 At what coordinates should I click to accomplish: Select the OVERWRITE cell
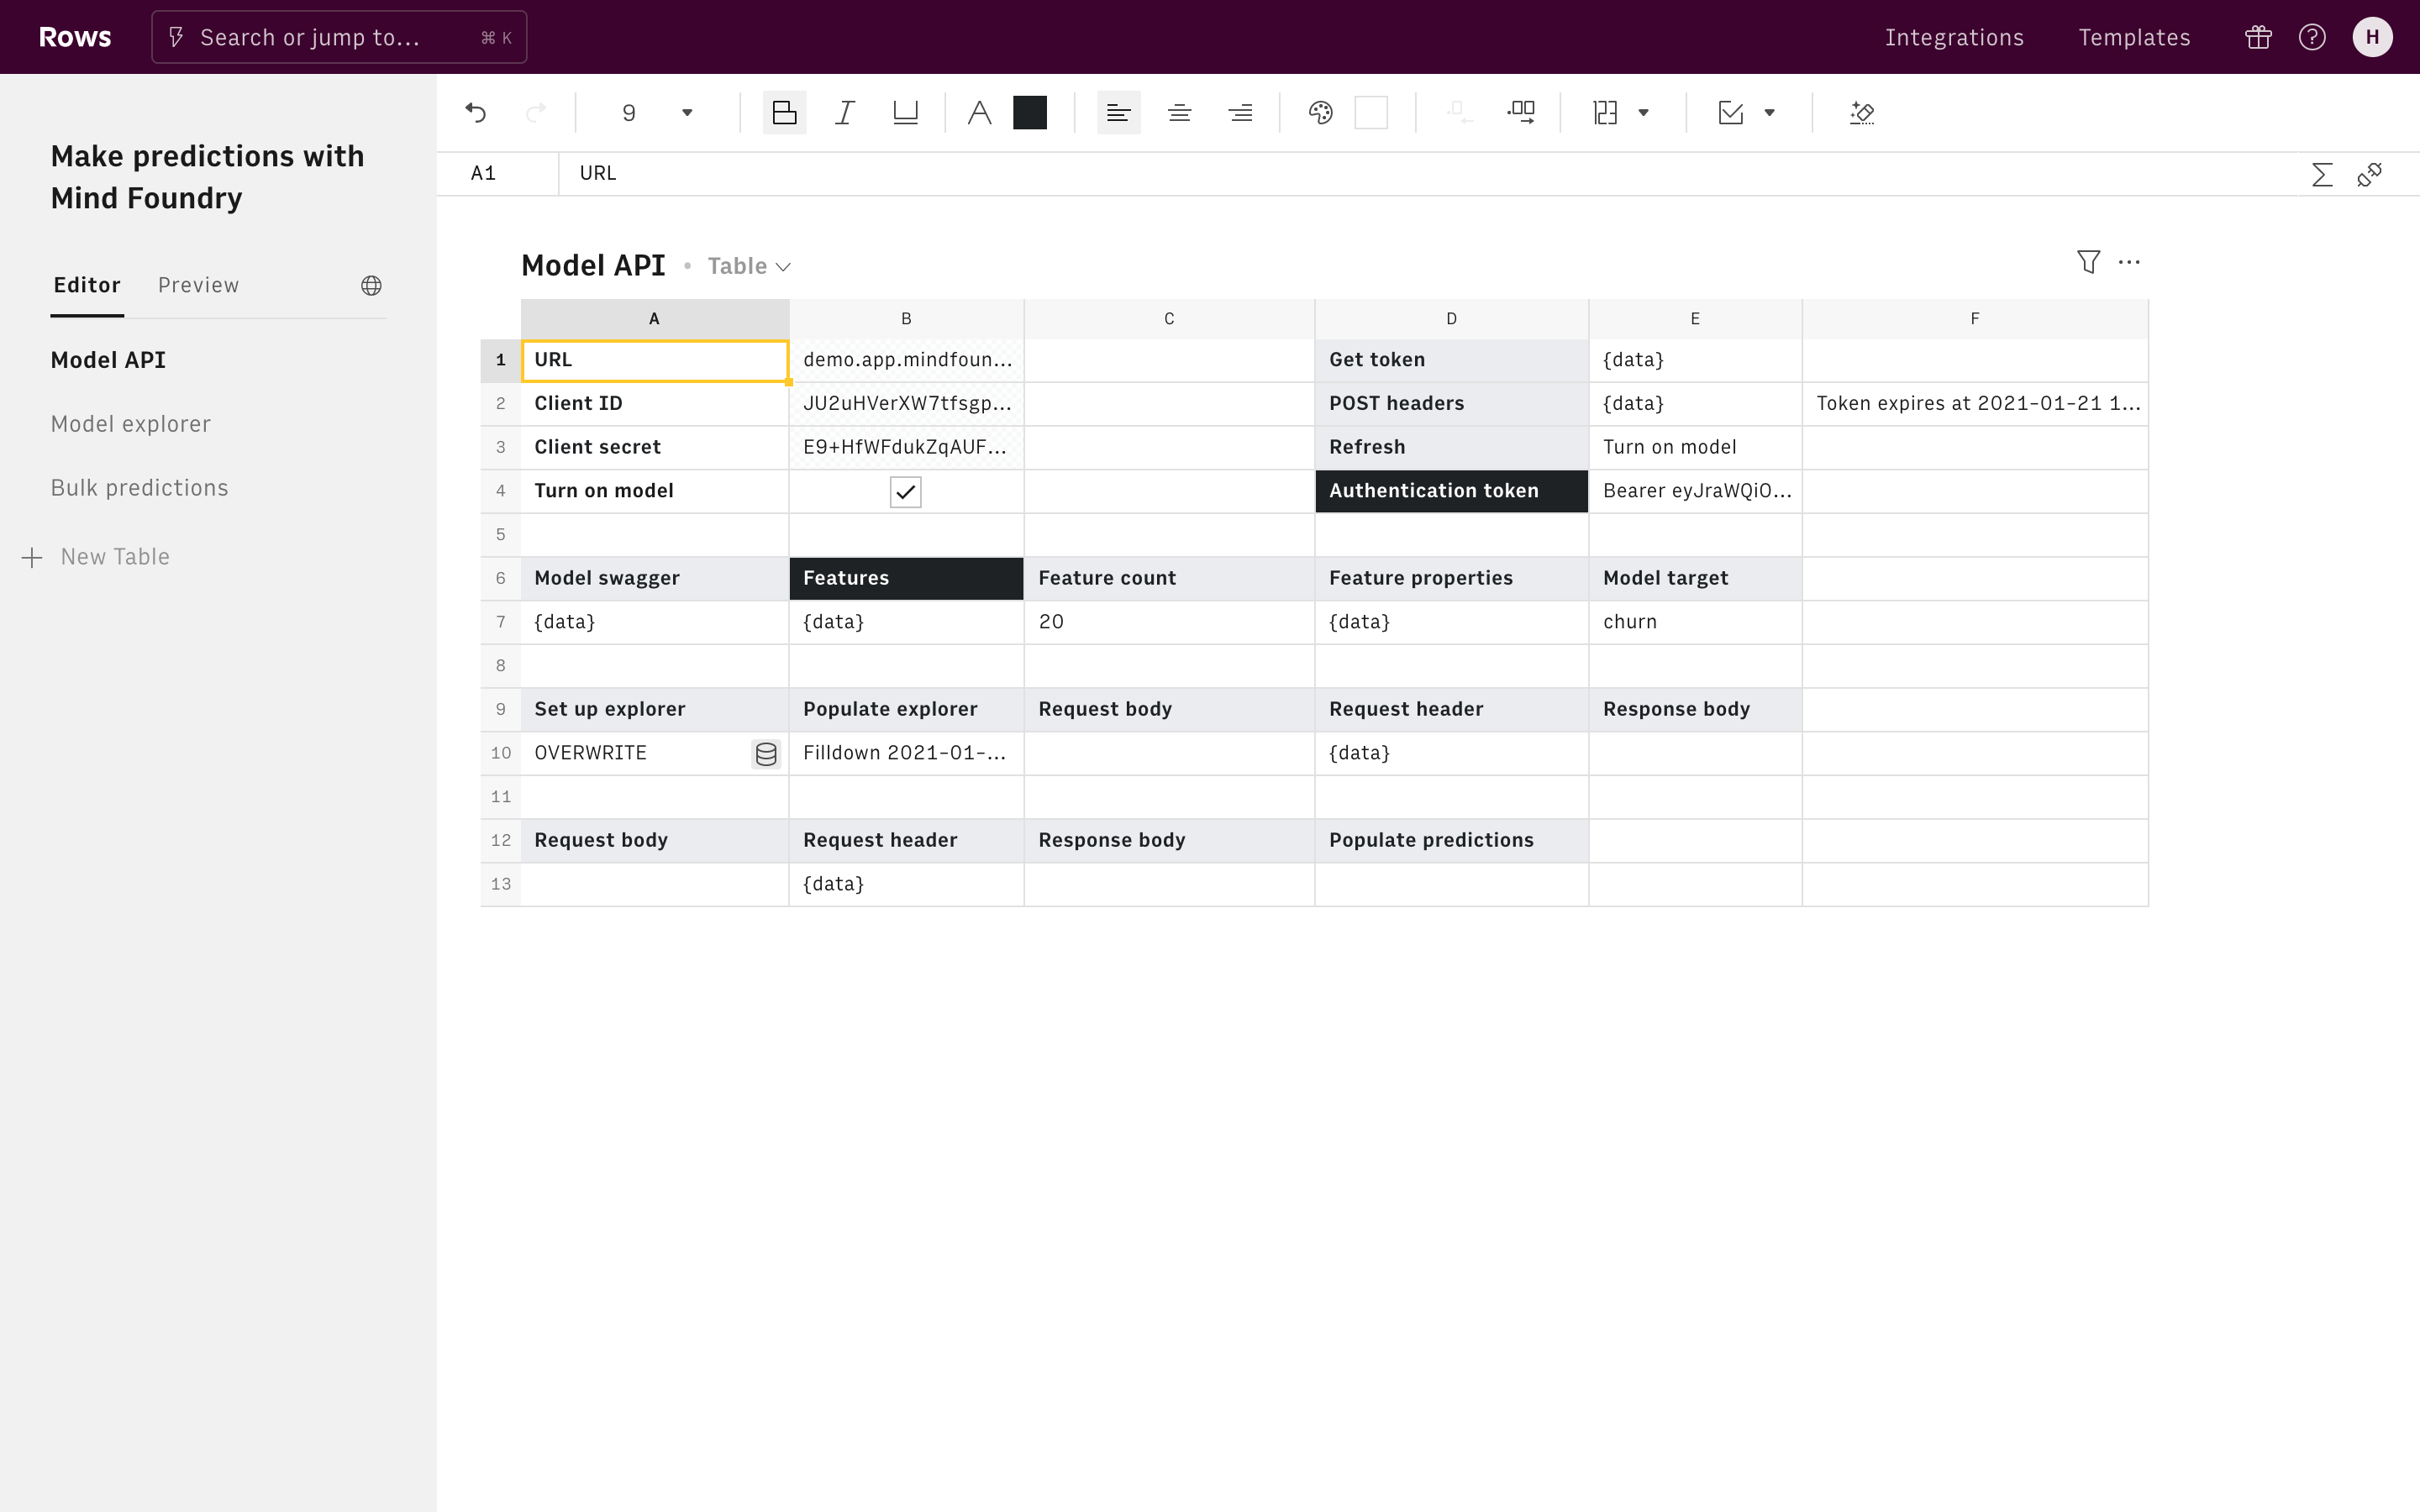(x=654, y=753)
